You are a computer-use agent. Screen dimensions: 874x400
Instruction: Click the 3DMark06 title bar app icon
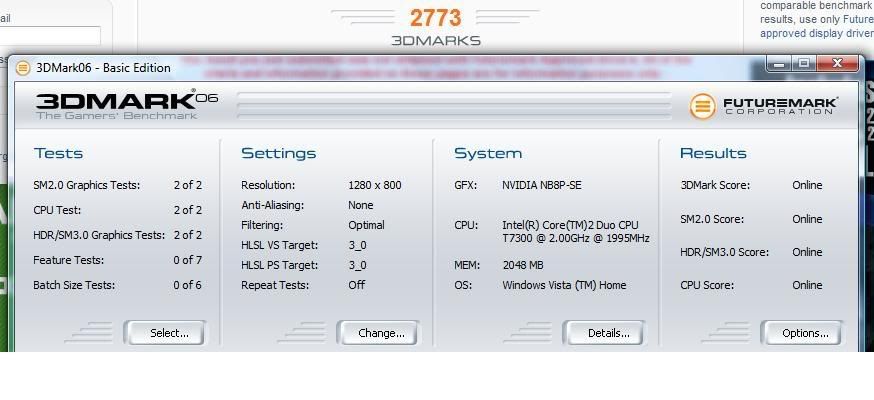pos(23,69)
